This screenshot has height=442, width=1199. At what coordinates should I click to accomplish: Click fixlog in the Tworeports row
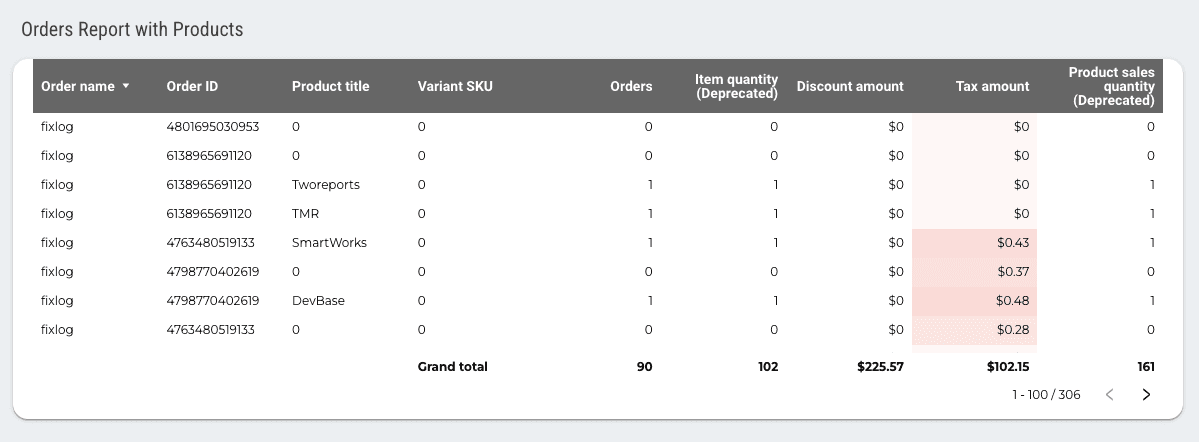coord(57,185)
